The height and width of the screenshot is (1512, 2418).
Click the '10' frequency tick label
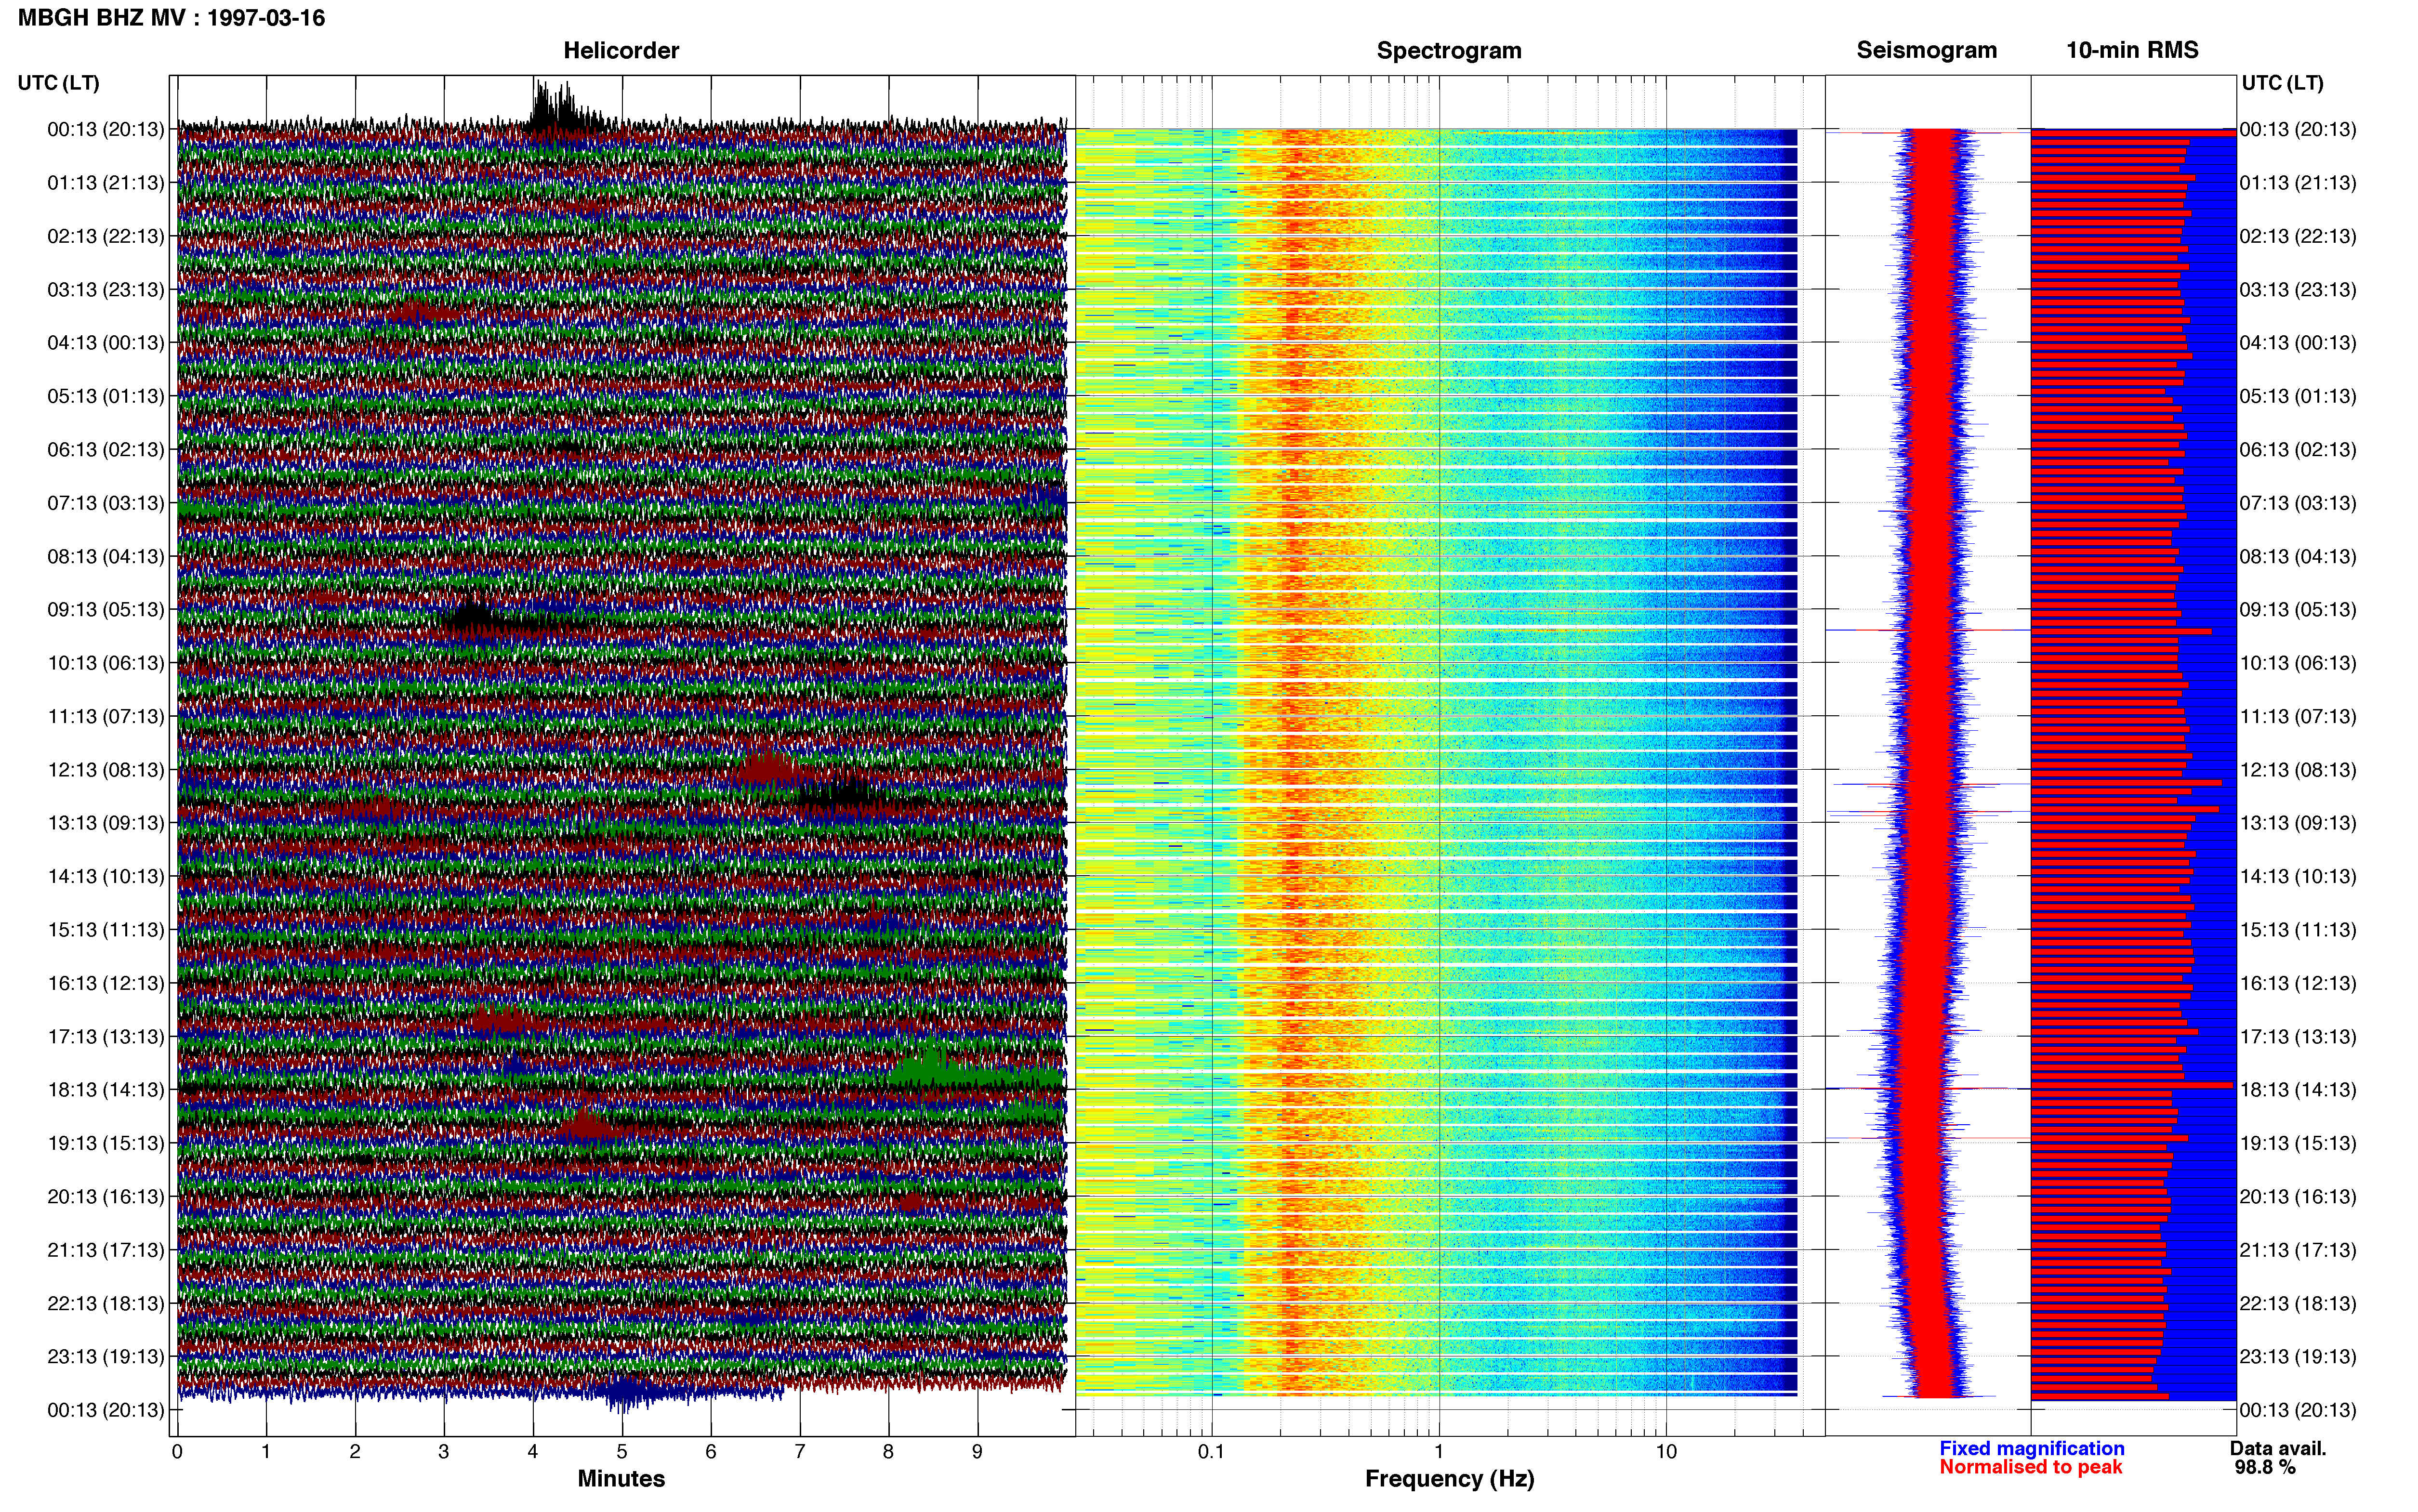pyautogui.click(x=1666, y=1452)
